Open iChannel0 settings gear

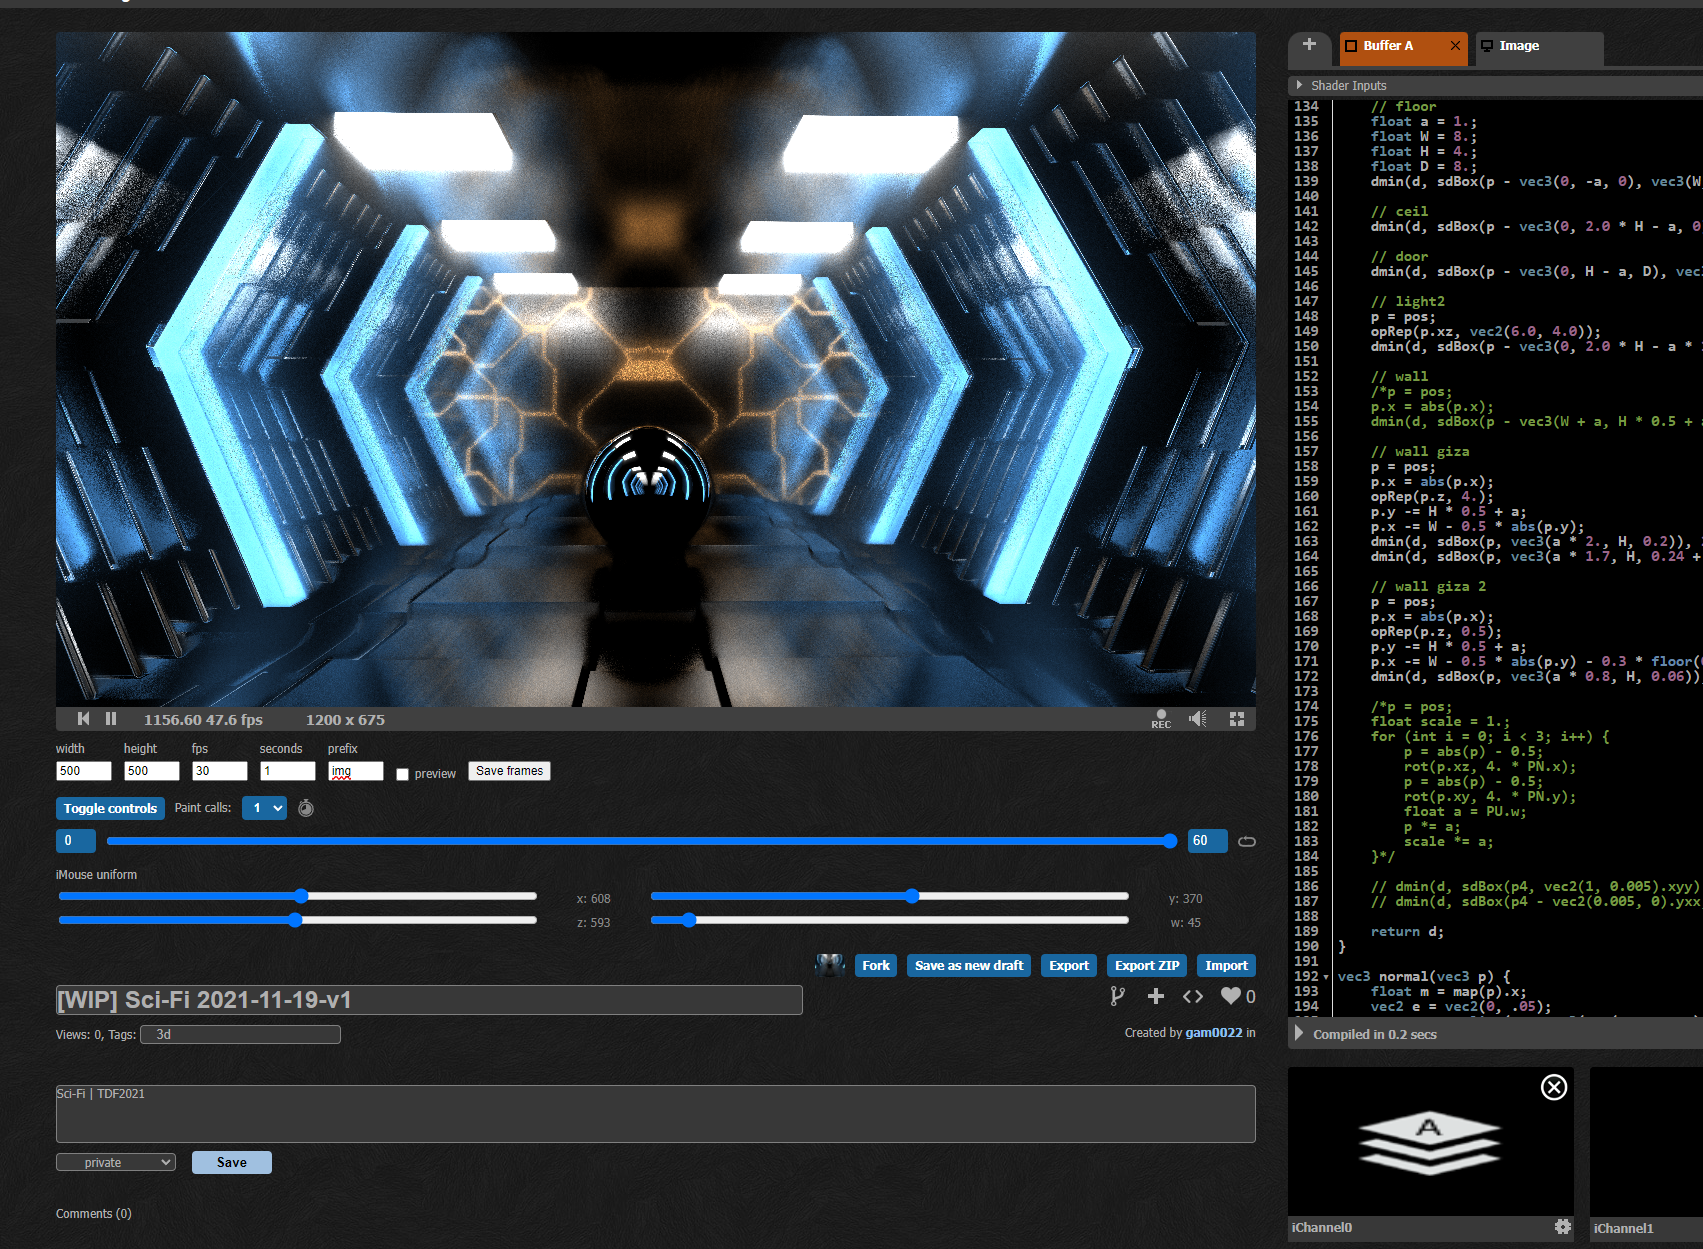click(1563, 1227)
